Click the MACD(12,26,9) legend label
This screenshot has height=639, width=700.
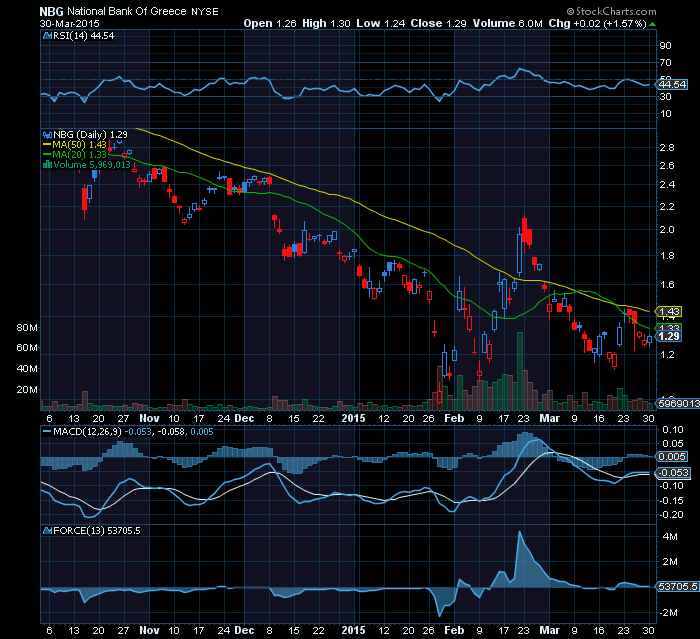(x=87, y=432)
